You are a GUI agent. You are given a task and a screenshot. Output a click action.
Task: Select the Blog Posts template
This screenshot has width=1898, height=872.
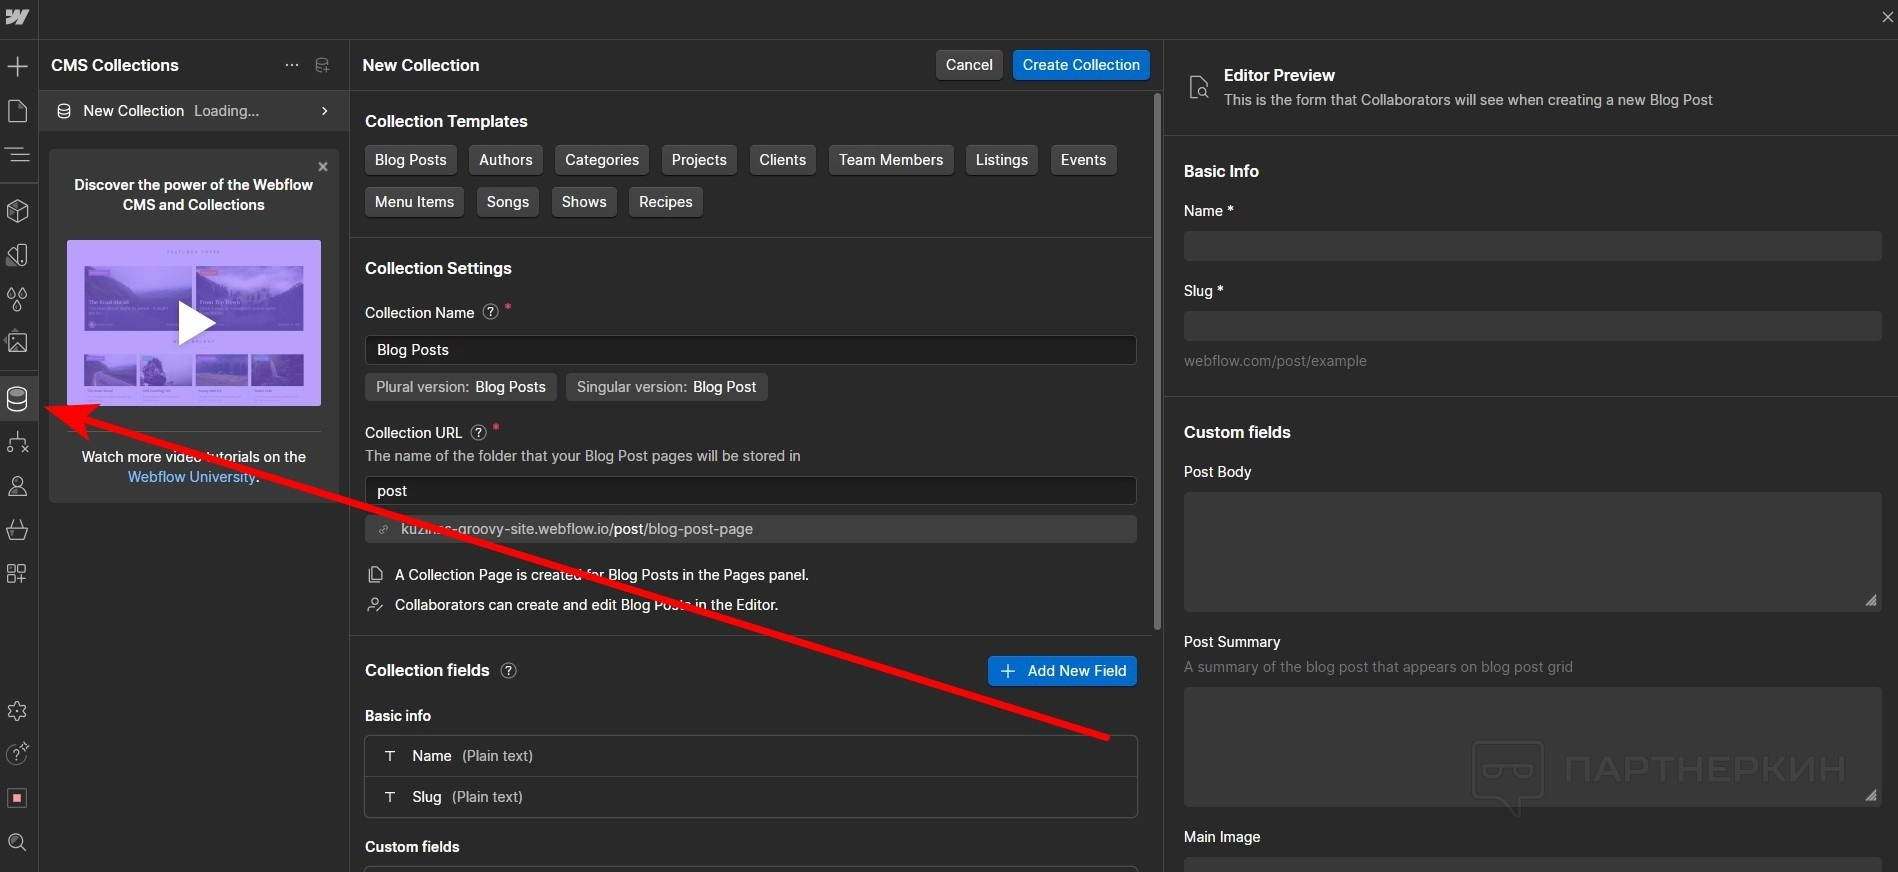tap(410, 160)
